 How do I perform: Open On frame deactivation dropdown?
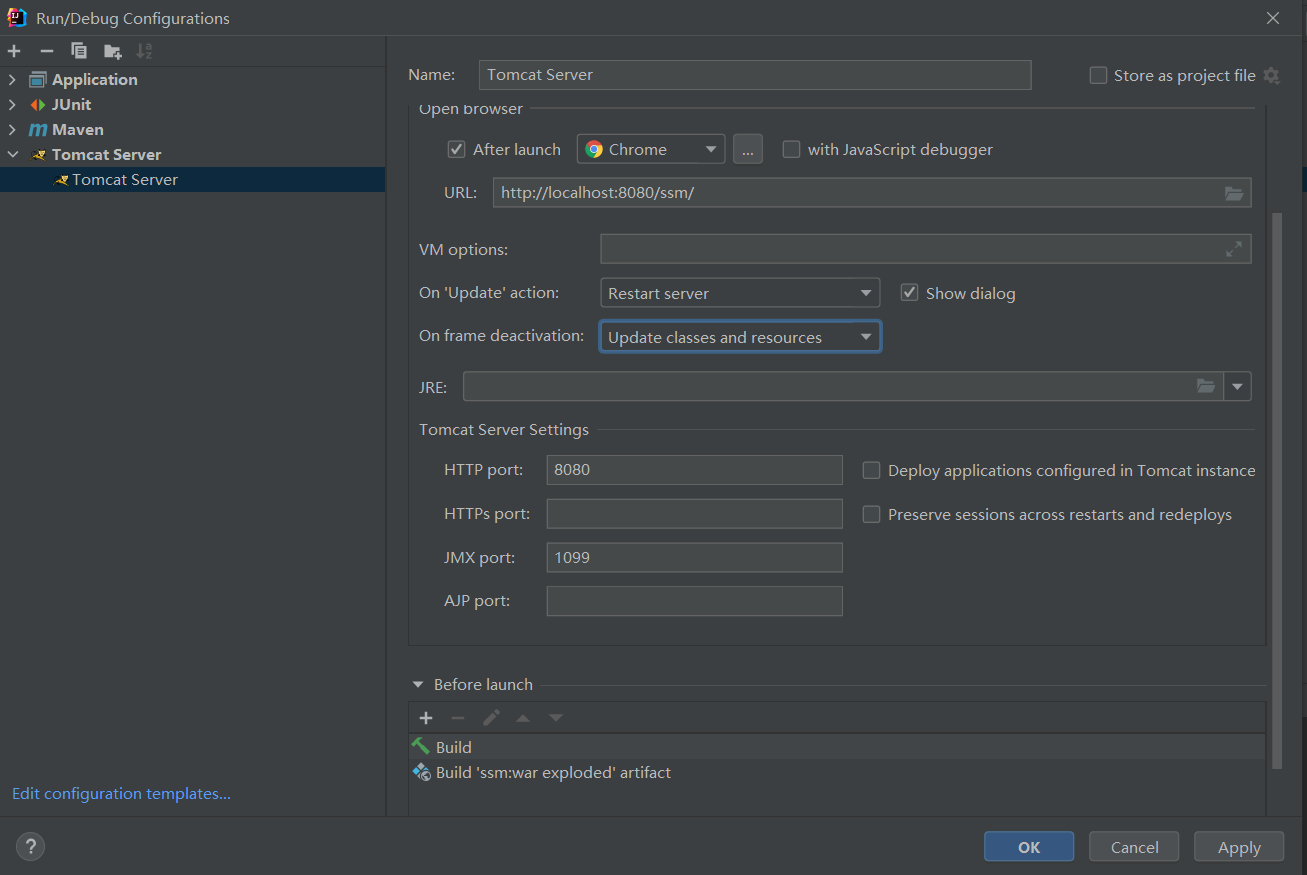coord(740,337)
